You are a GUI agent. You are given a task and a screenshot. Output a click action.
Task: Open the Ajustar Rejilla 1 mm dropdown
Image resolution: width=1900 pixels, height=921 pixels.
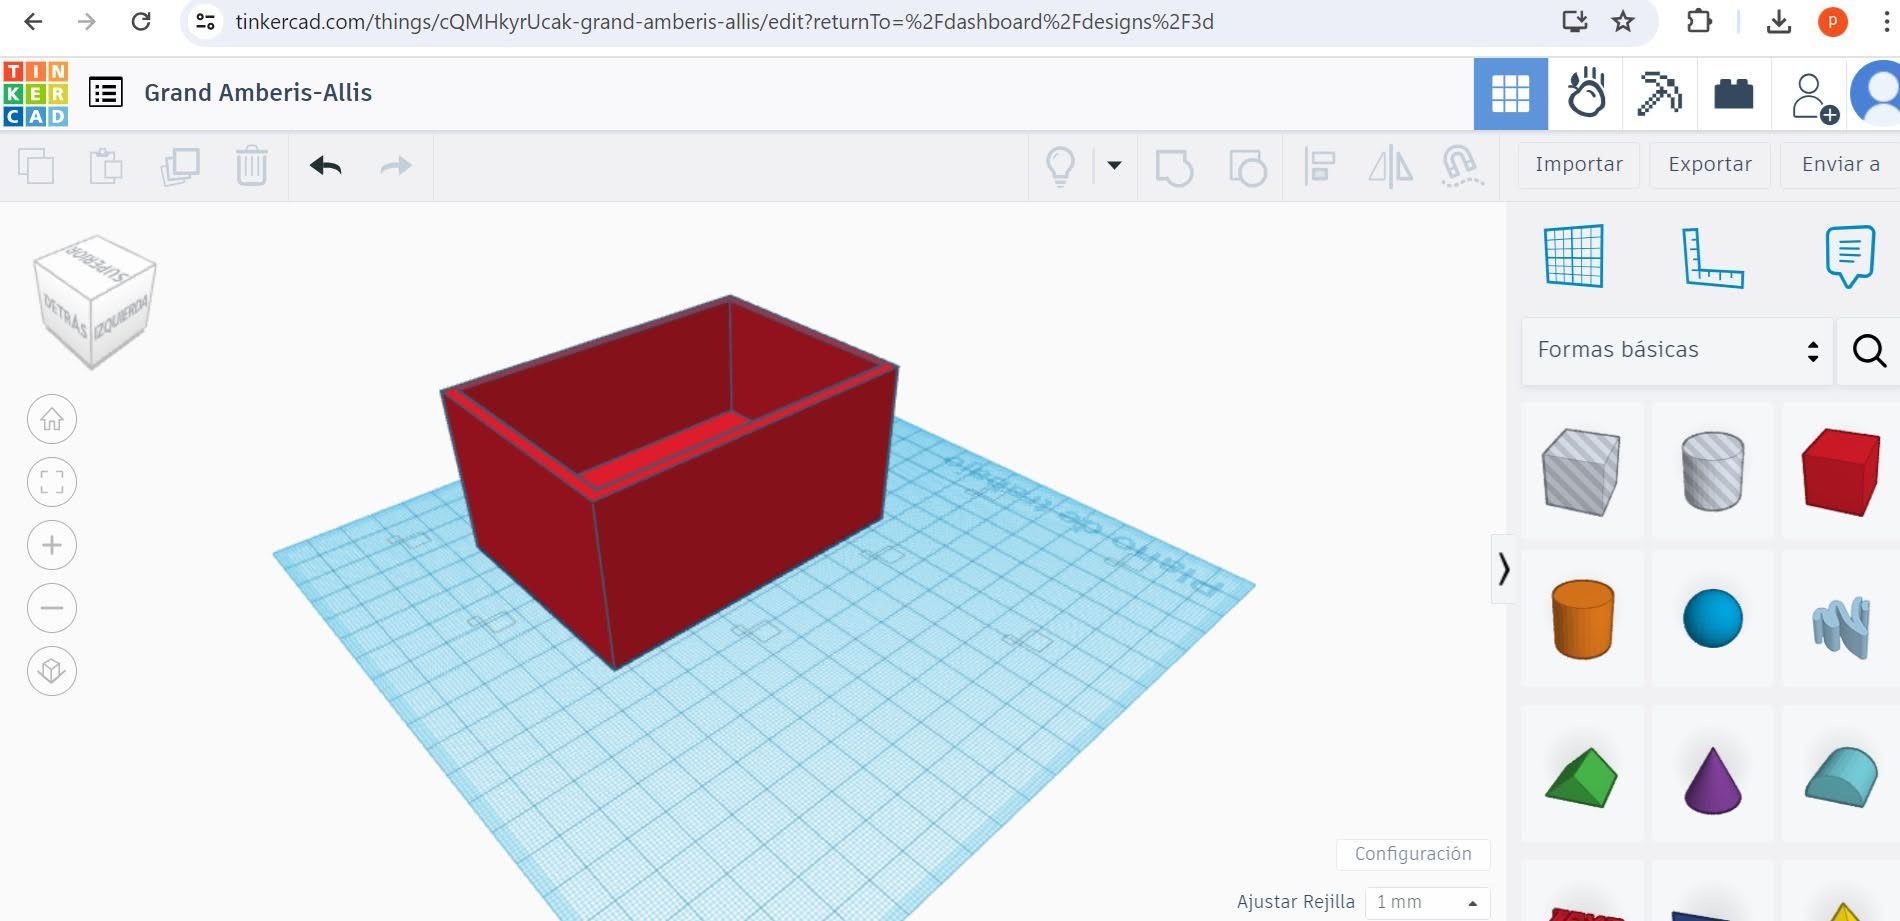point(1427,902)
